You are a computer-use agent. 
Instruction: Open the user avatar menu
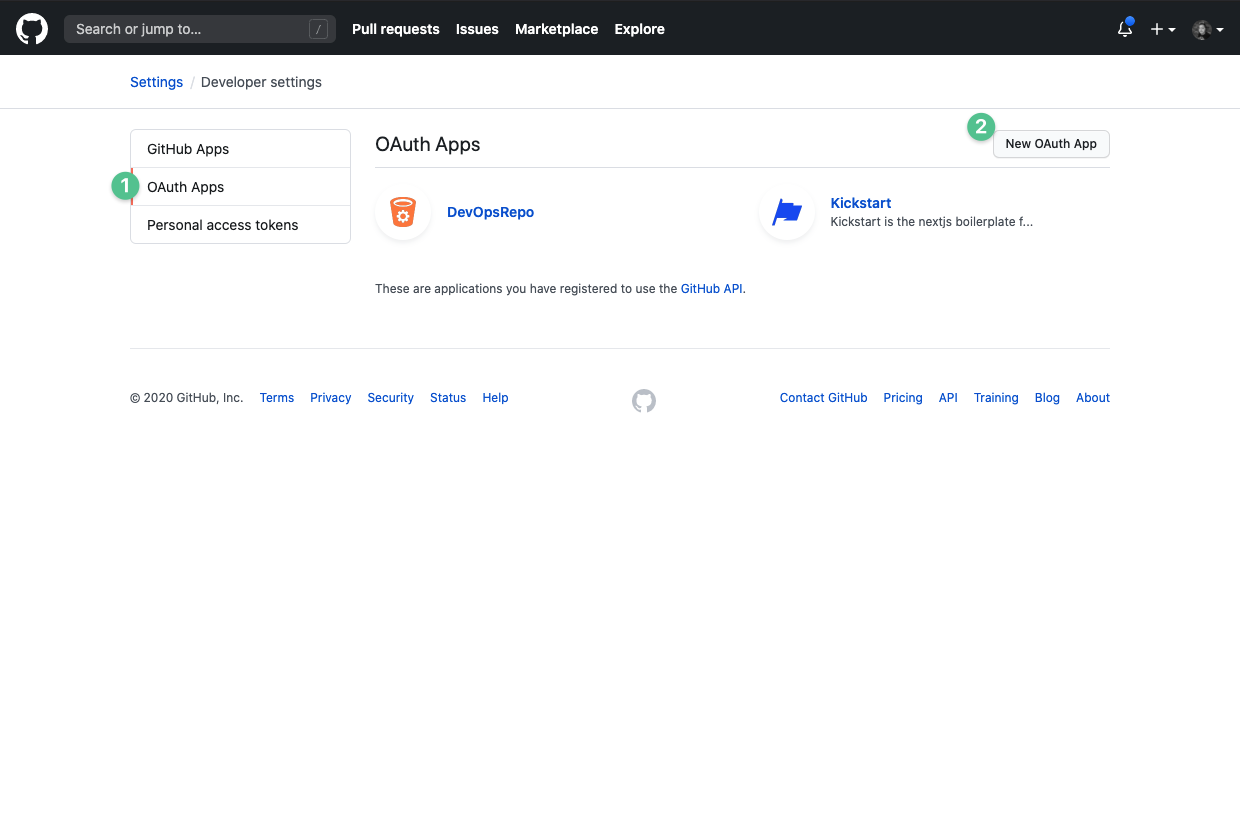point(1208,29)
